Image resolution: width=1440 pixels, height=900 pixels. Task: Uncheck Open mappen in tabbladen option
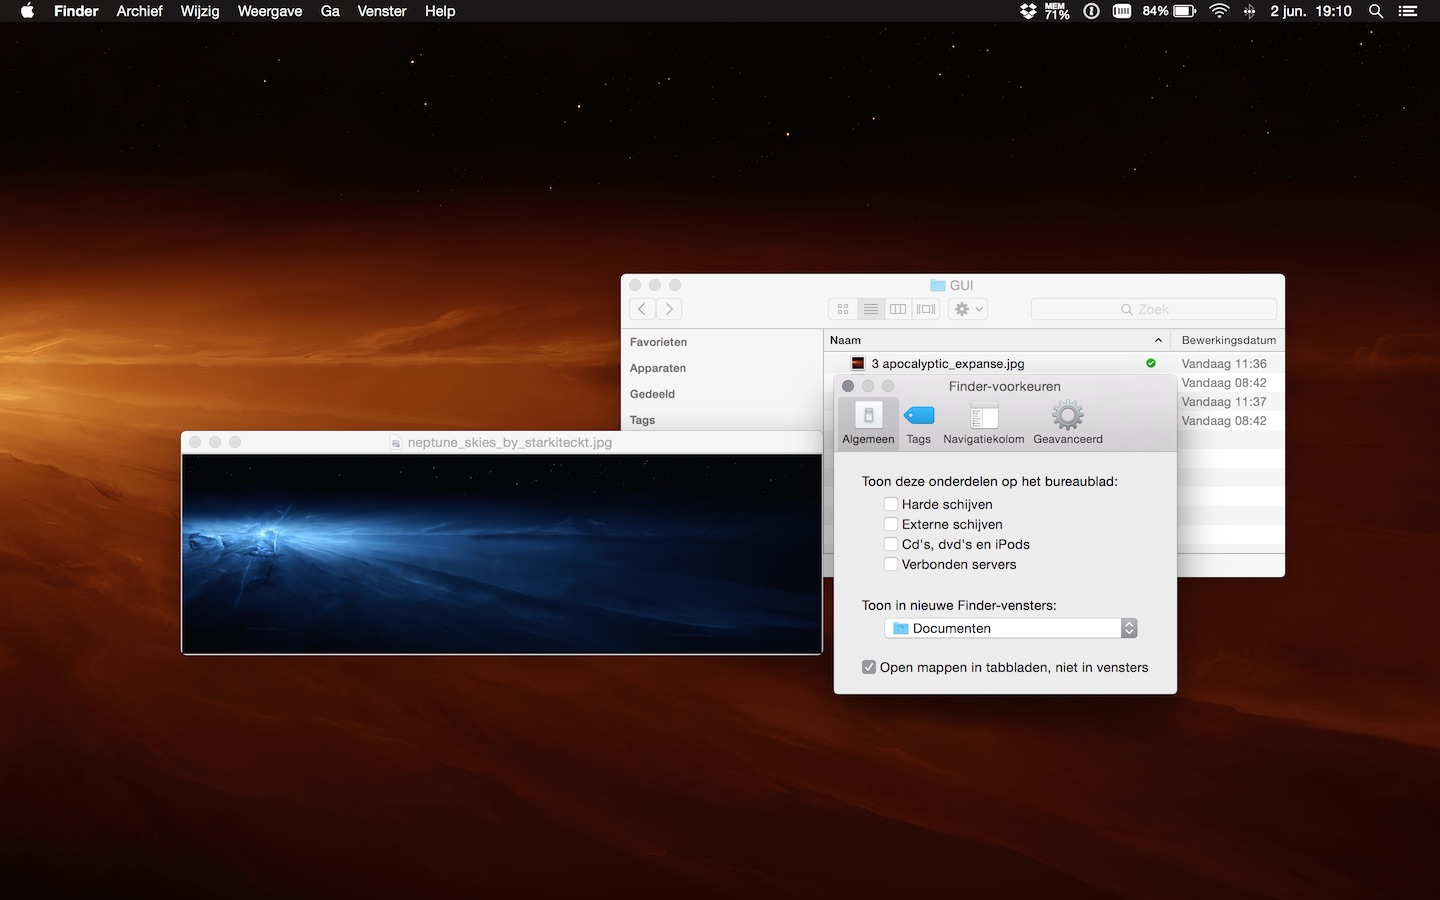coord(869,667)
